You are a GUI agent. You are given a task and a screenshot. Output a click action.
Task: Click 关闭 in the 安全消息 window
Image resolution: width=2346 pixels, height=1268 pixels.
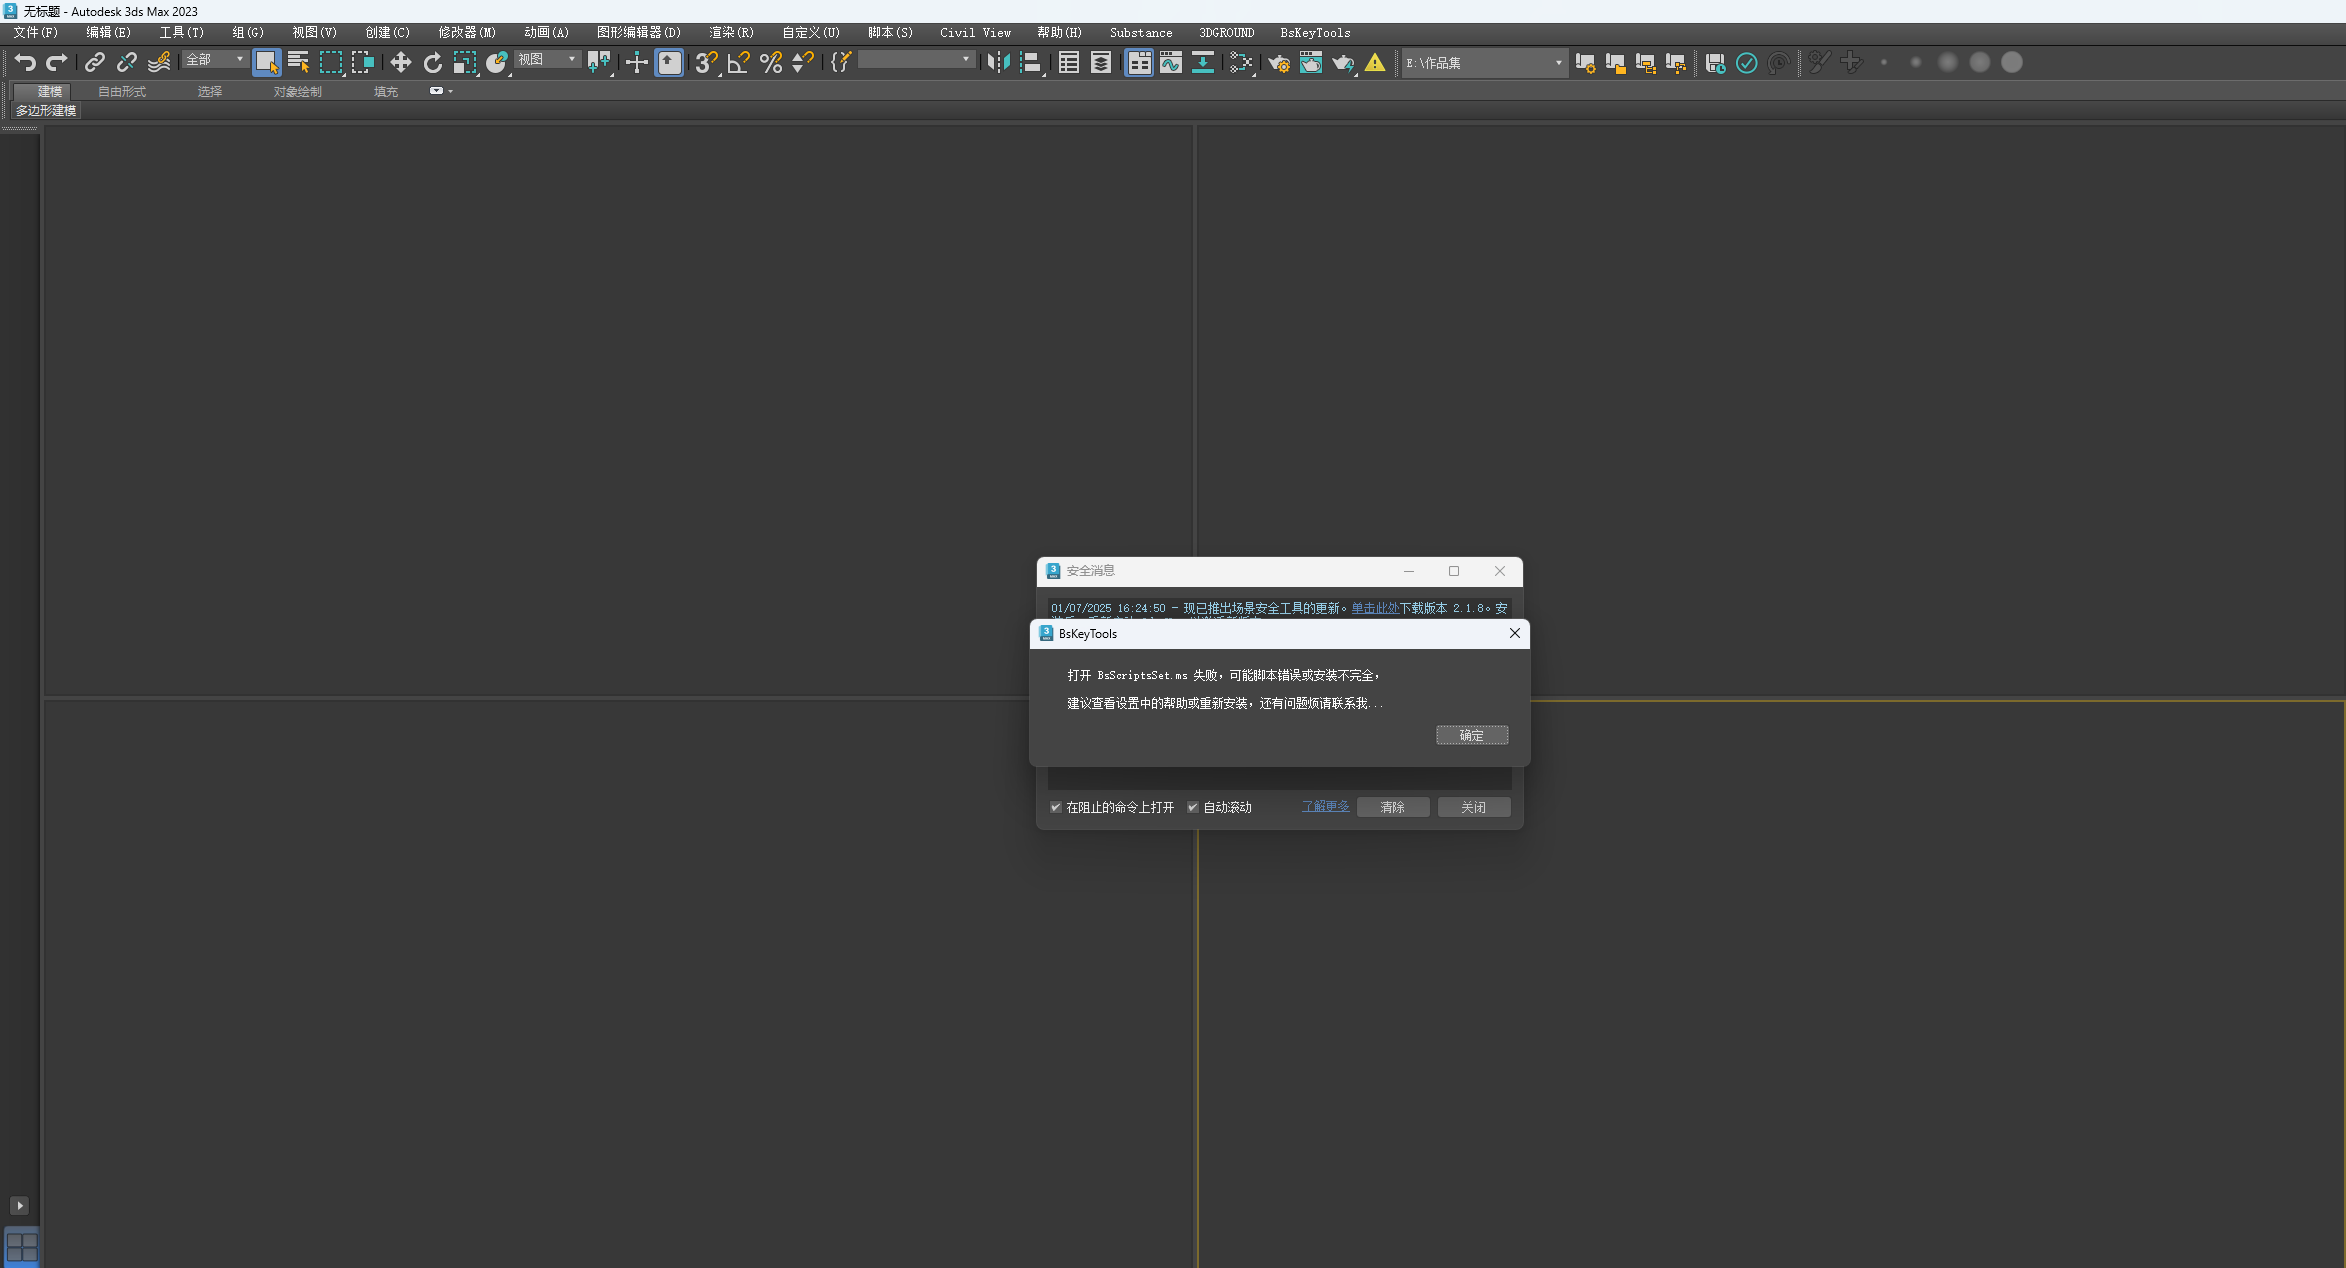(x=1474, y=807)
